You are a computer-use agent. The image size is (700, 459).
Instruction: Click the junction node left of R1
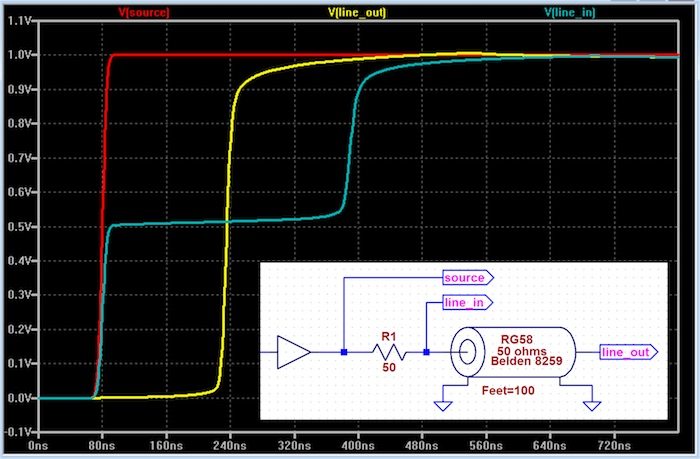(343, 352)
